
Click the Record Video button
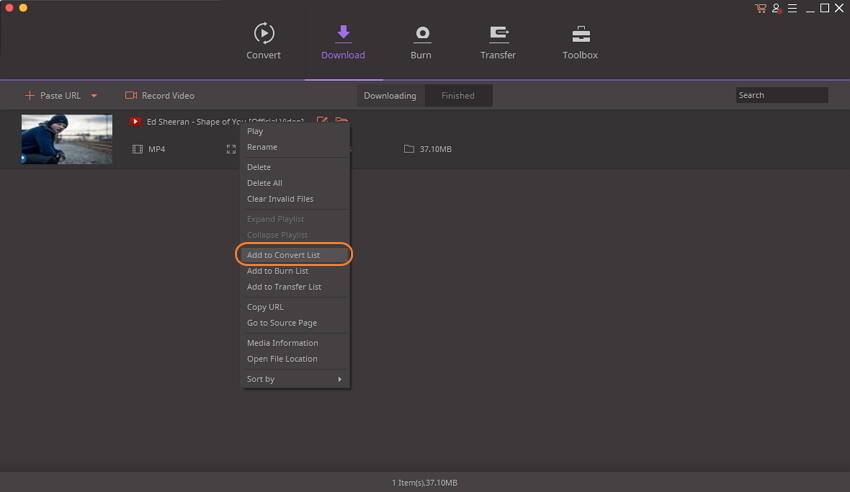tap(160, 95)
